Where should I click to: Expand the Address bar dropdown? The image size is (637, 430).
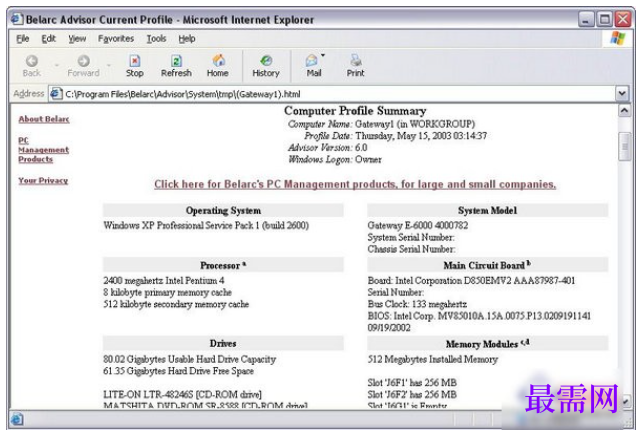point(622,94)
